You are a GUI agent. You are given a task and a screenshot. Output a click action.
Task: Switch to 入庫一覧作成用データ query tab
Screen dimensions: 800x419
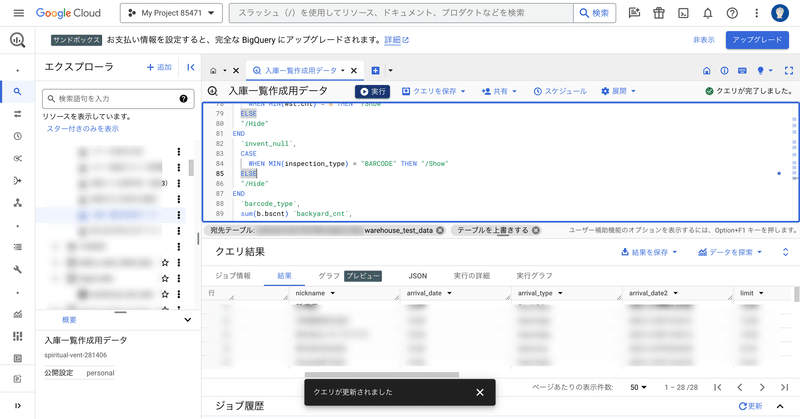click(x=301, y=70)
